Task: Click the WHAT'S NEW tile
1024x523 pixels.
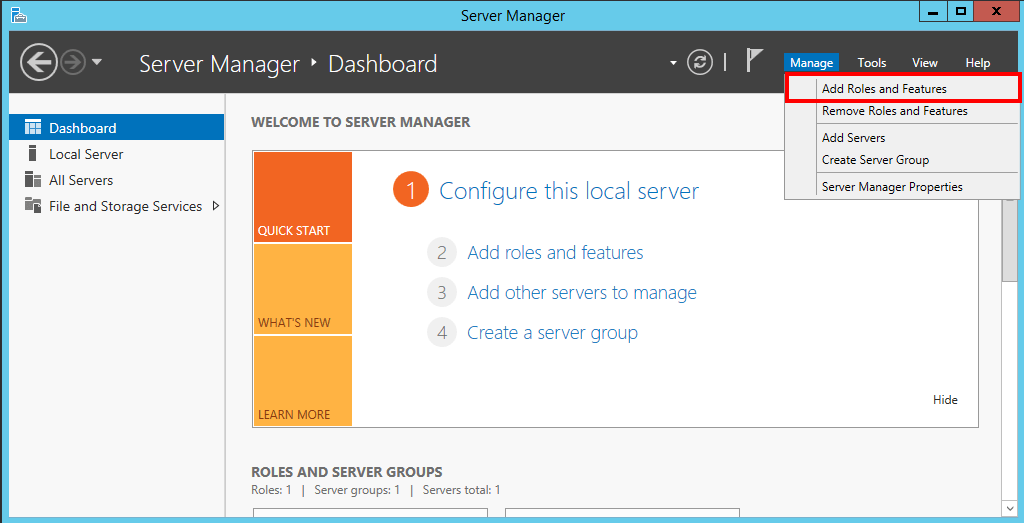Action: 303,289
